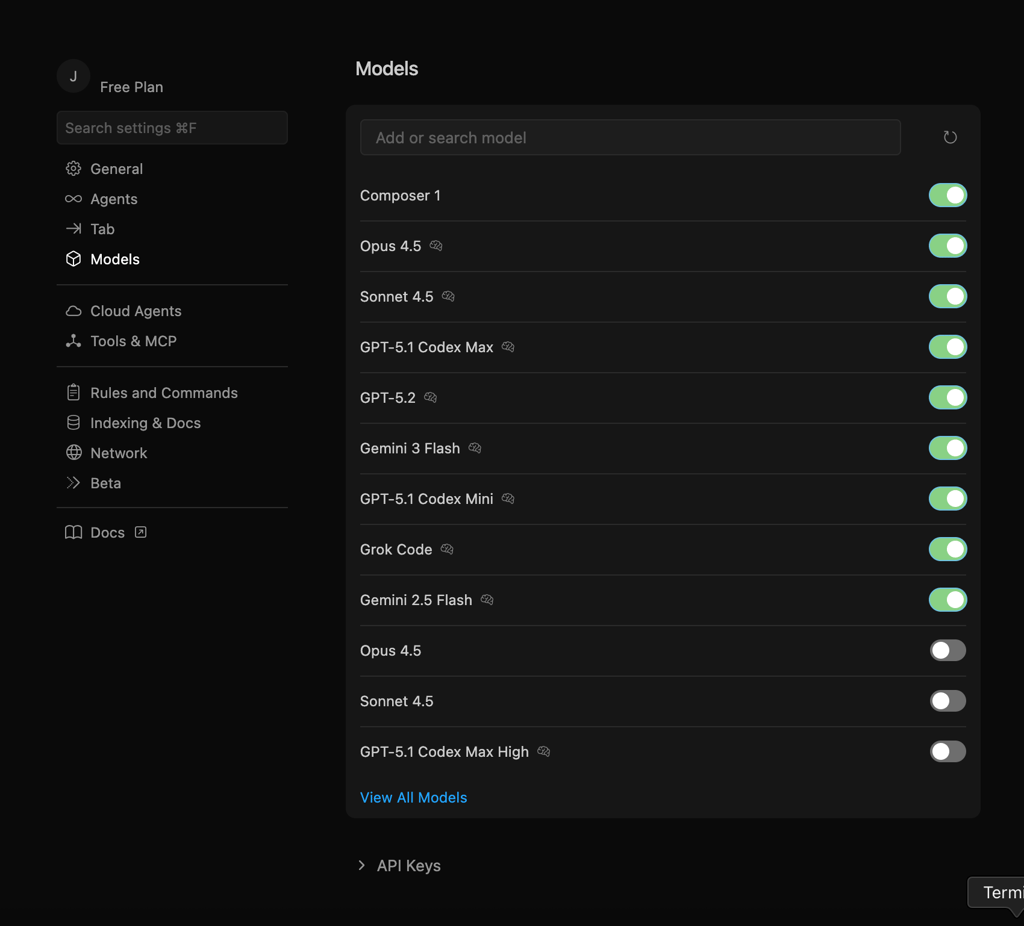Click the General gear icon
1024x926 pixels.
[73, 168]
